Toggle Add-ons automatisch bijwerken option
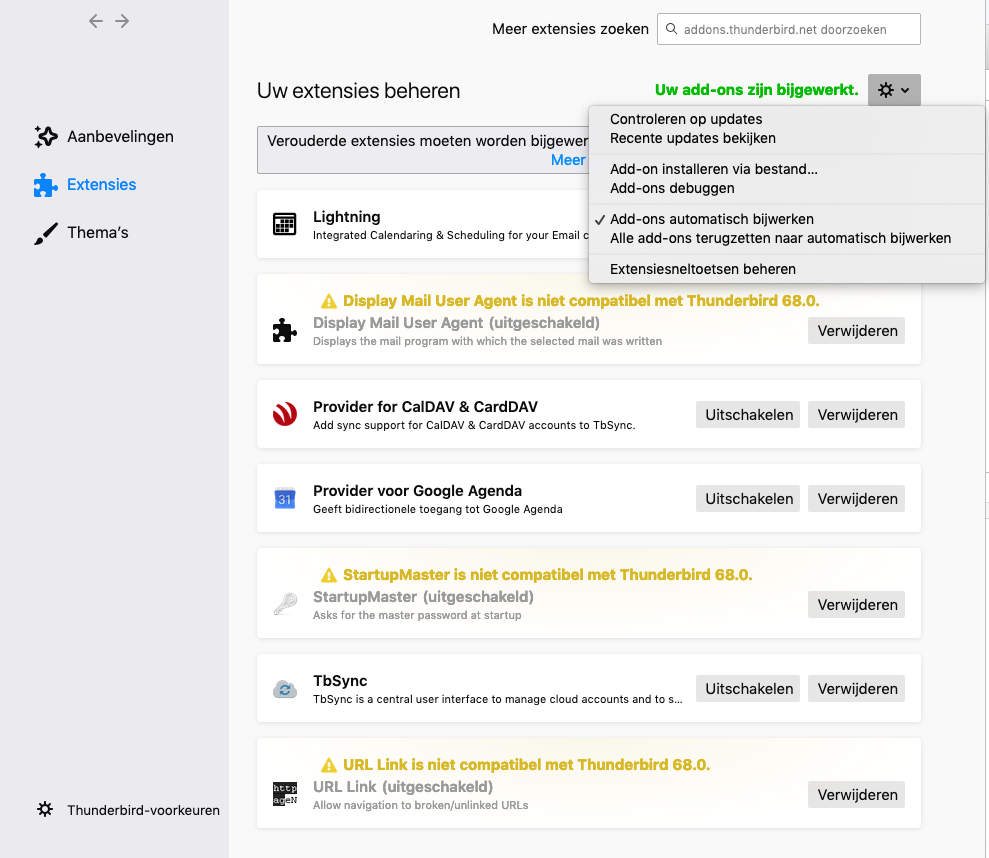 [x=711, y=219]
